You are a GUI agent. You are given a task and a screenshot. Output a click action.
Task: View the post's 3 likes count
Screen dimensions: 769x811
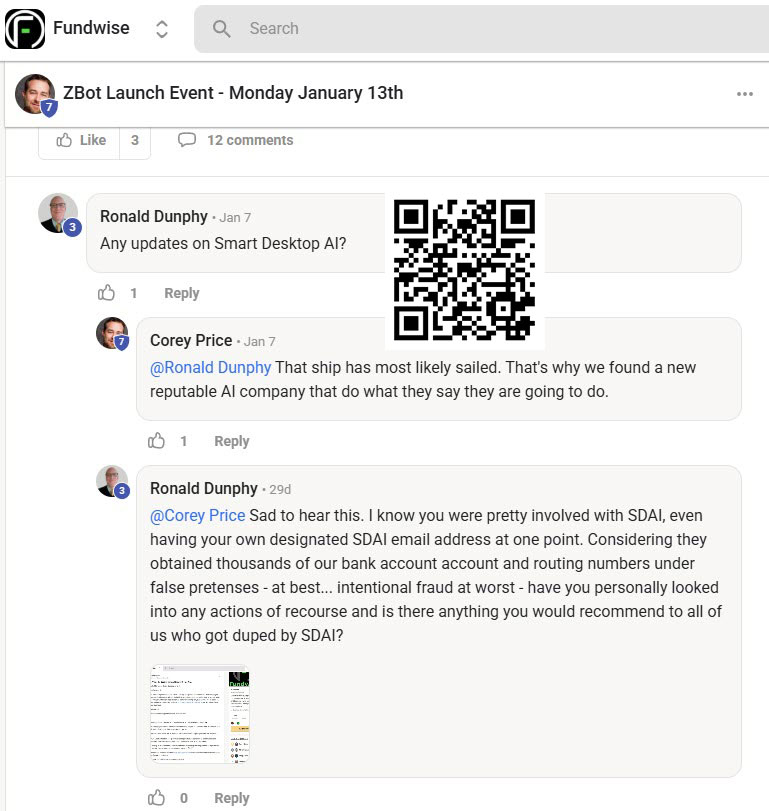pos(135,140)
